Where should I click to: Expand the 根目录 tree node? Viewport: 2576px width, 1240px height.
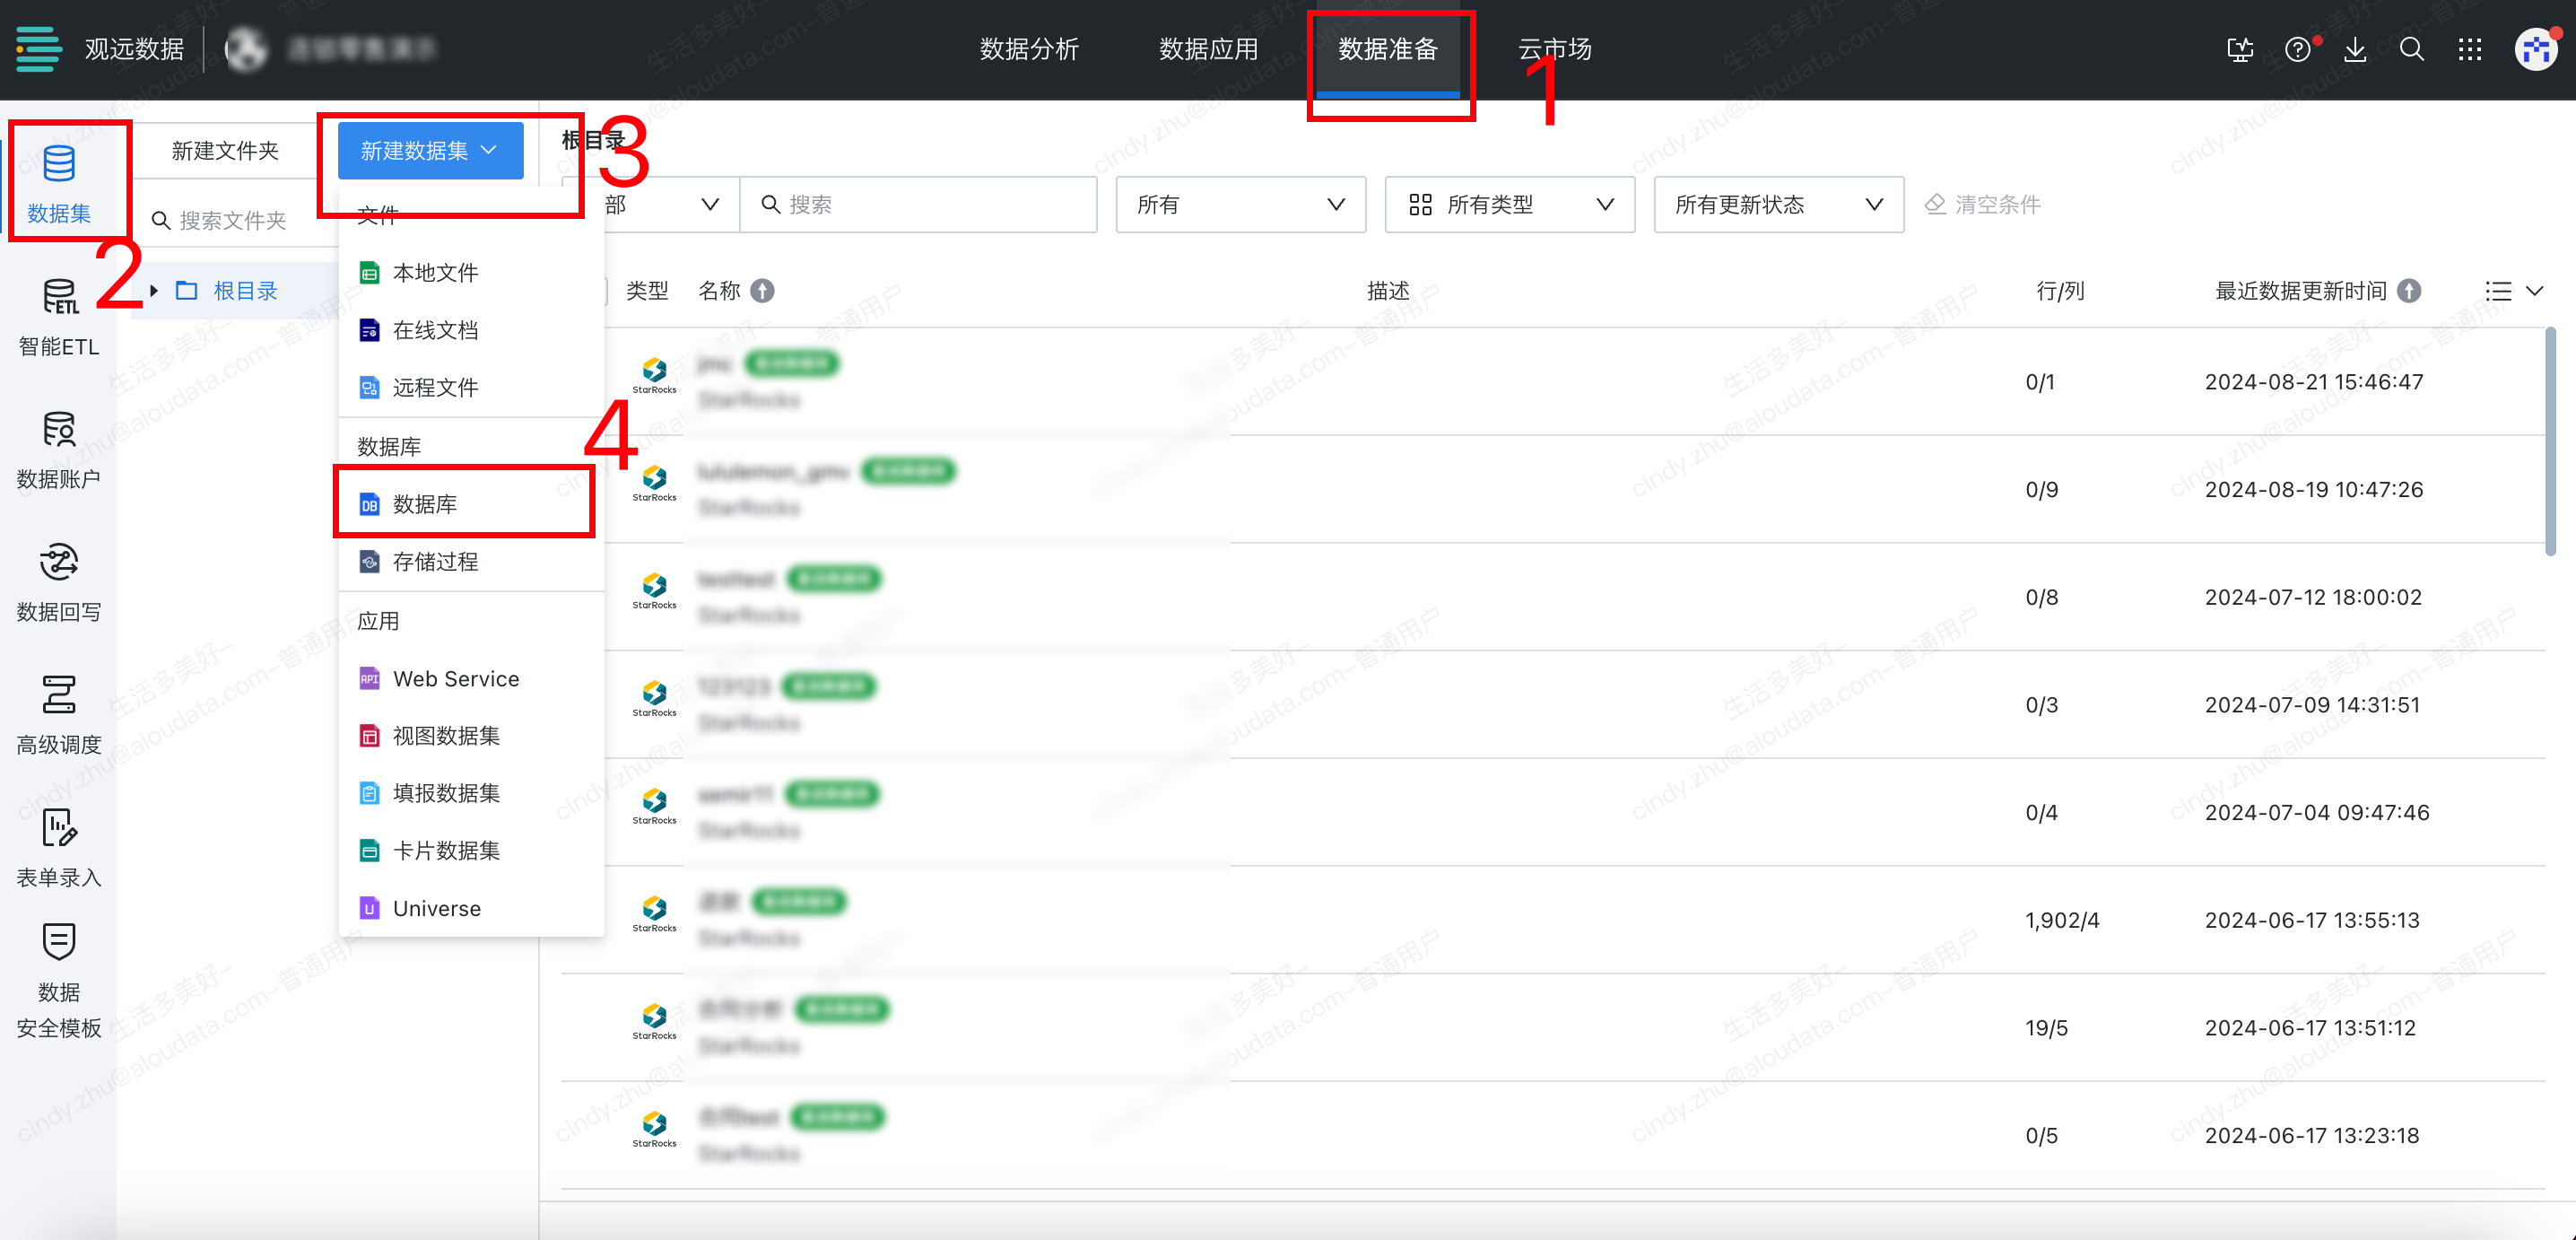pyautogui.click(x=154, y=291)
